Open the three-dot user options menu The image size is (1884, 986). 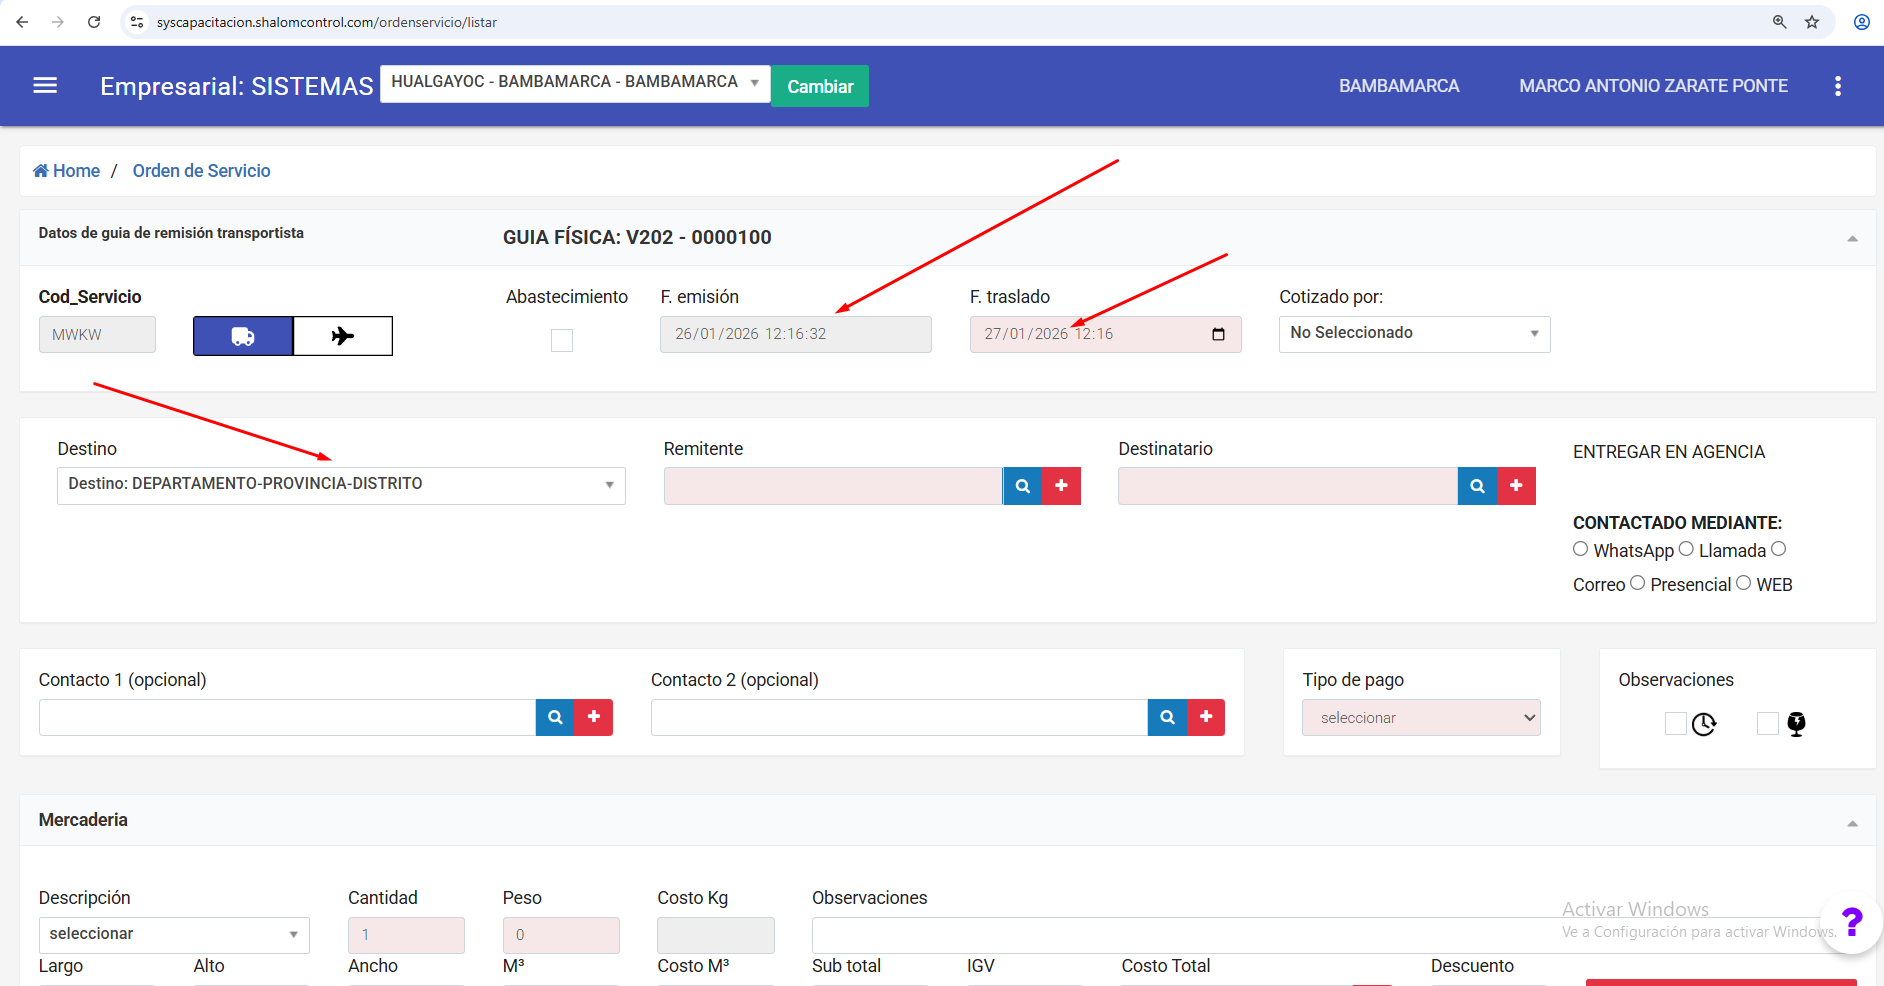point(1837,86)
